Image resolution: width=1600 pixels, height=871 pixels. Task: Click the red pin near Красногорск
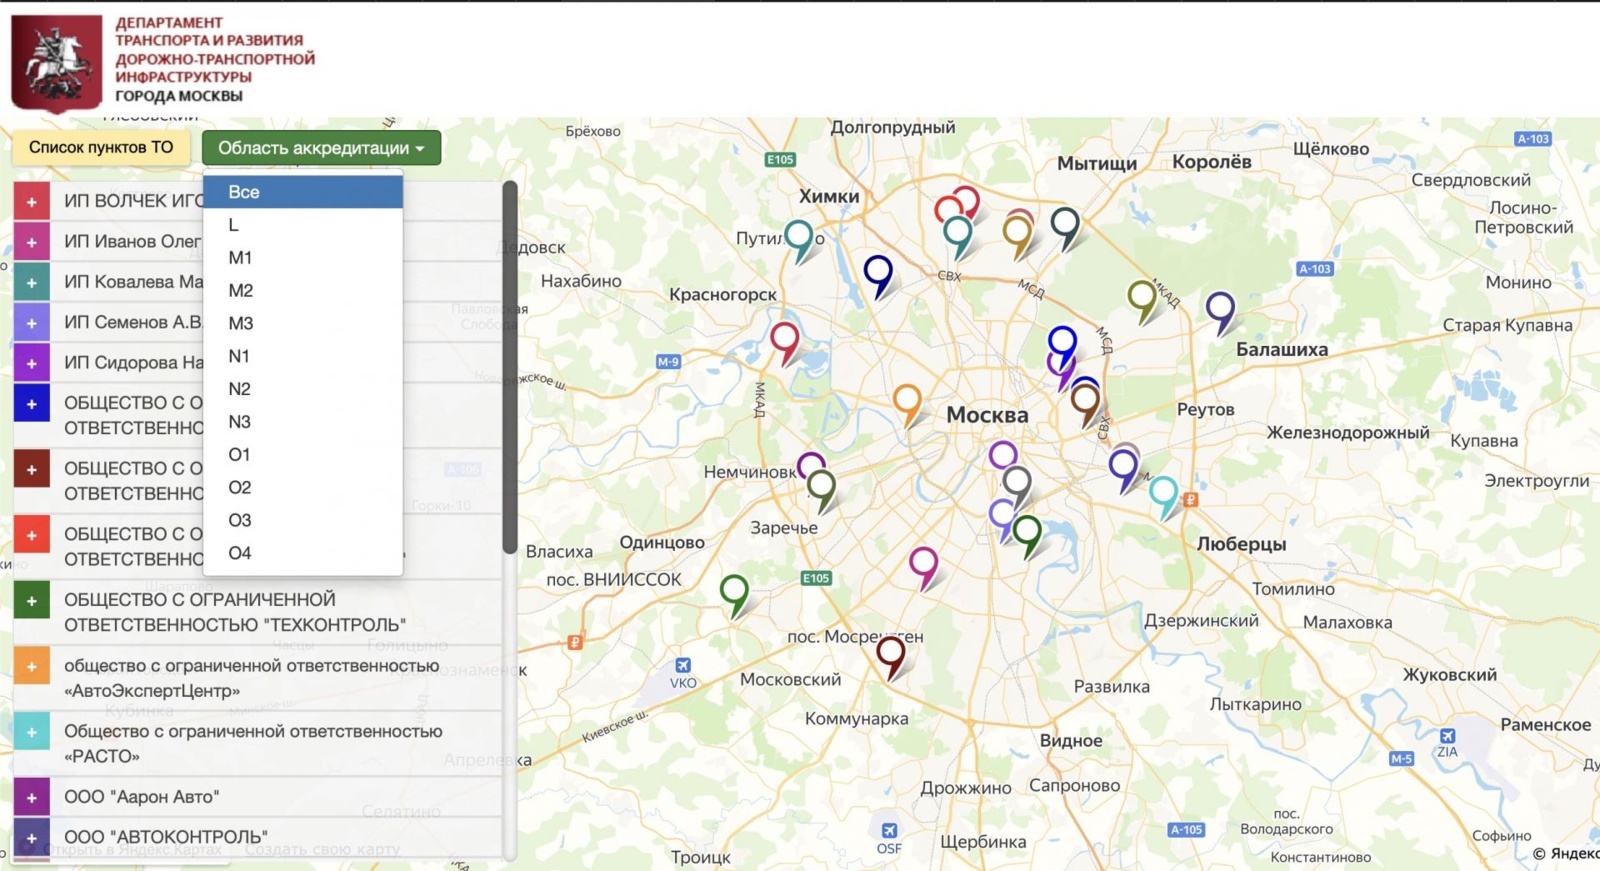point(785,340)
